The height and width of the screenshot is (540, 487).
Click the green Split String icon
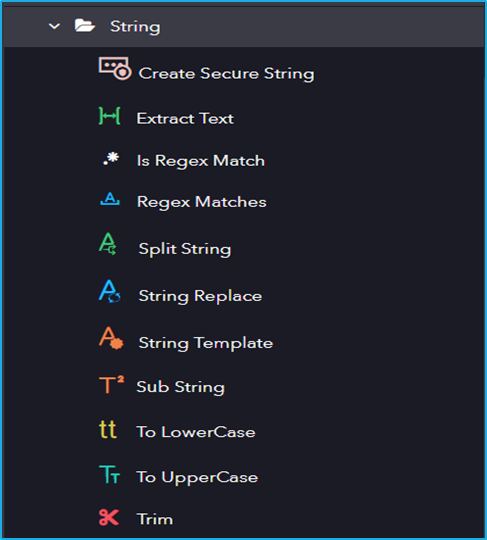[x=108, y=244]
